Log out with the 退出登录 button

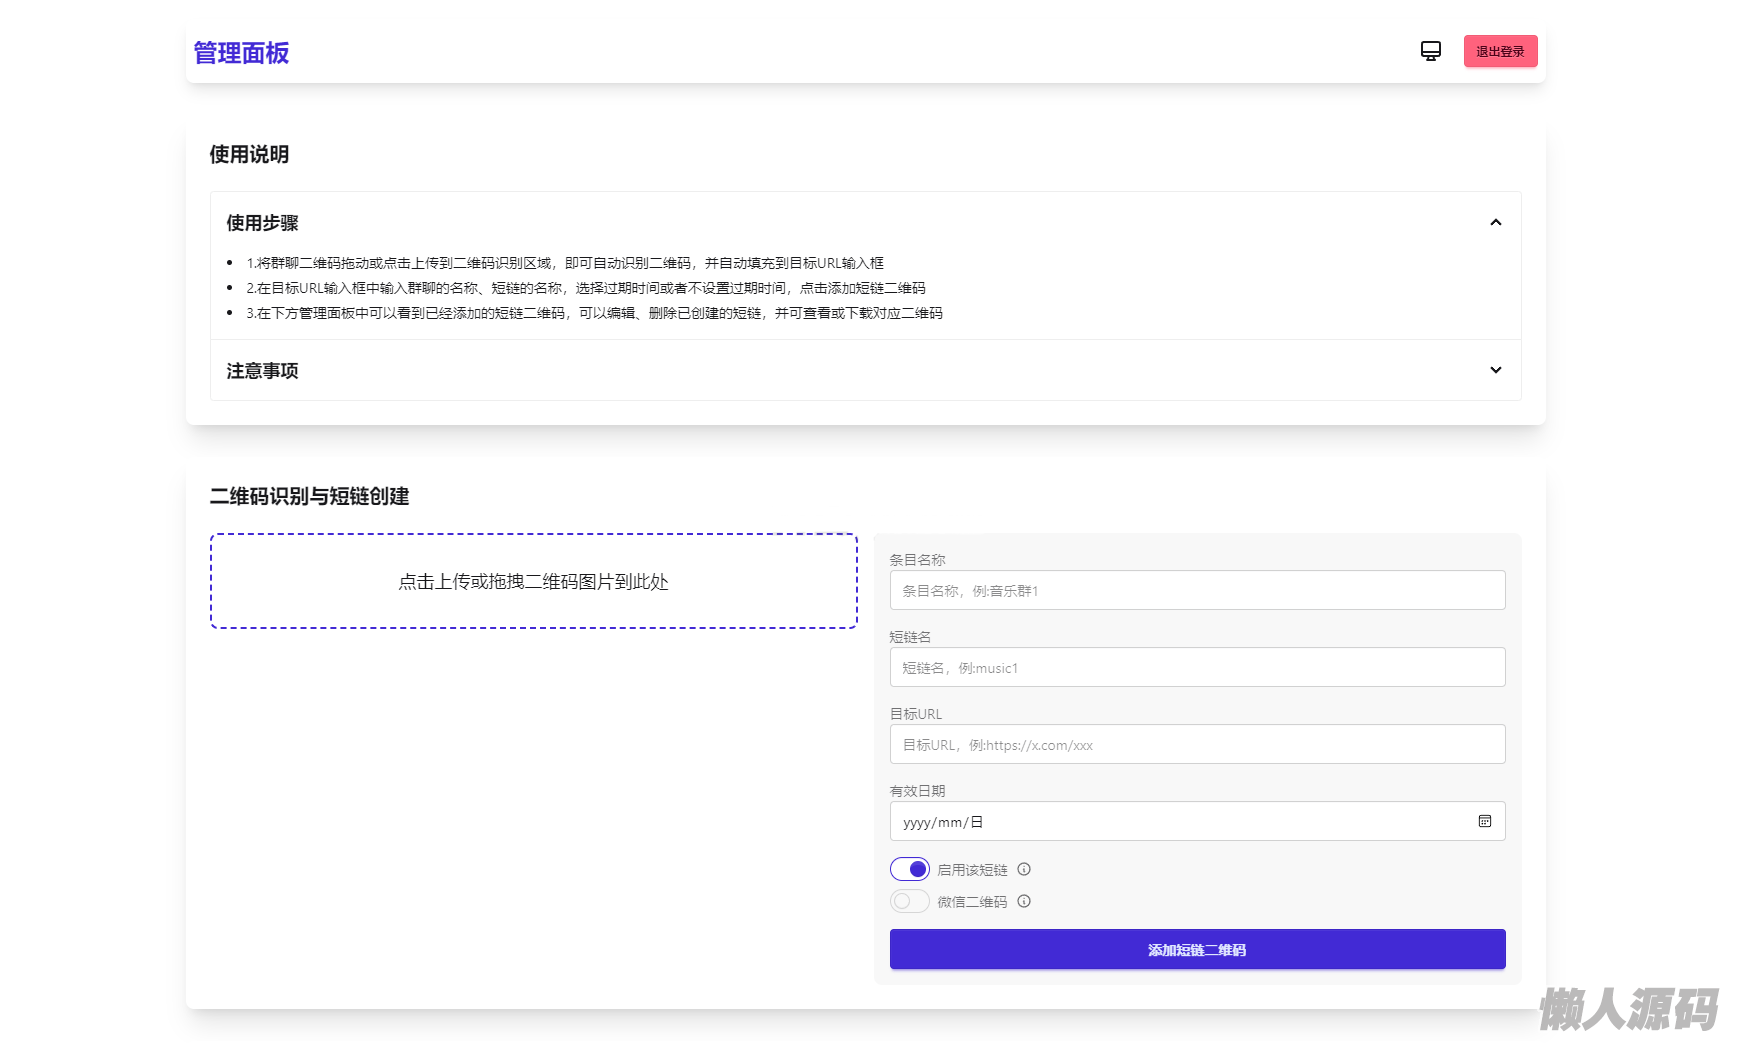[1500, 51]
